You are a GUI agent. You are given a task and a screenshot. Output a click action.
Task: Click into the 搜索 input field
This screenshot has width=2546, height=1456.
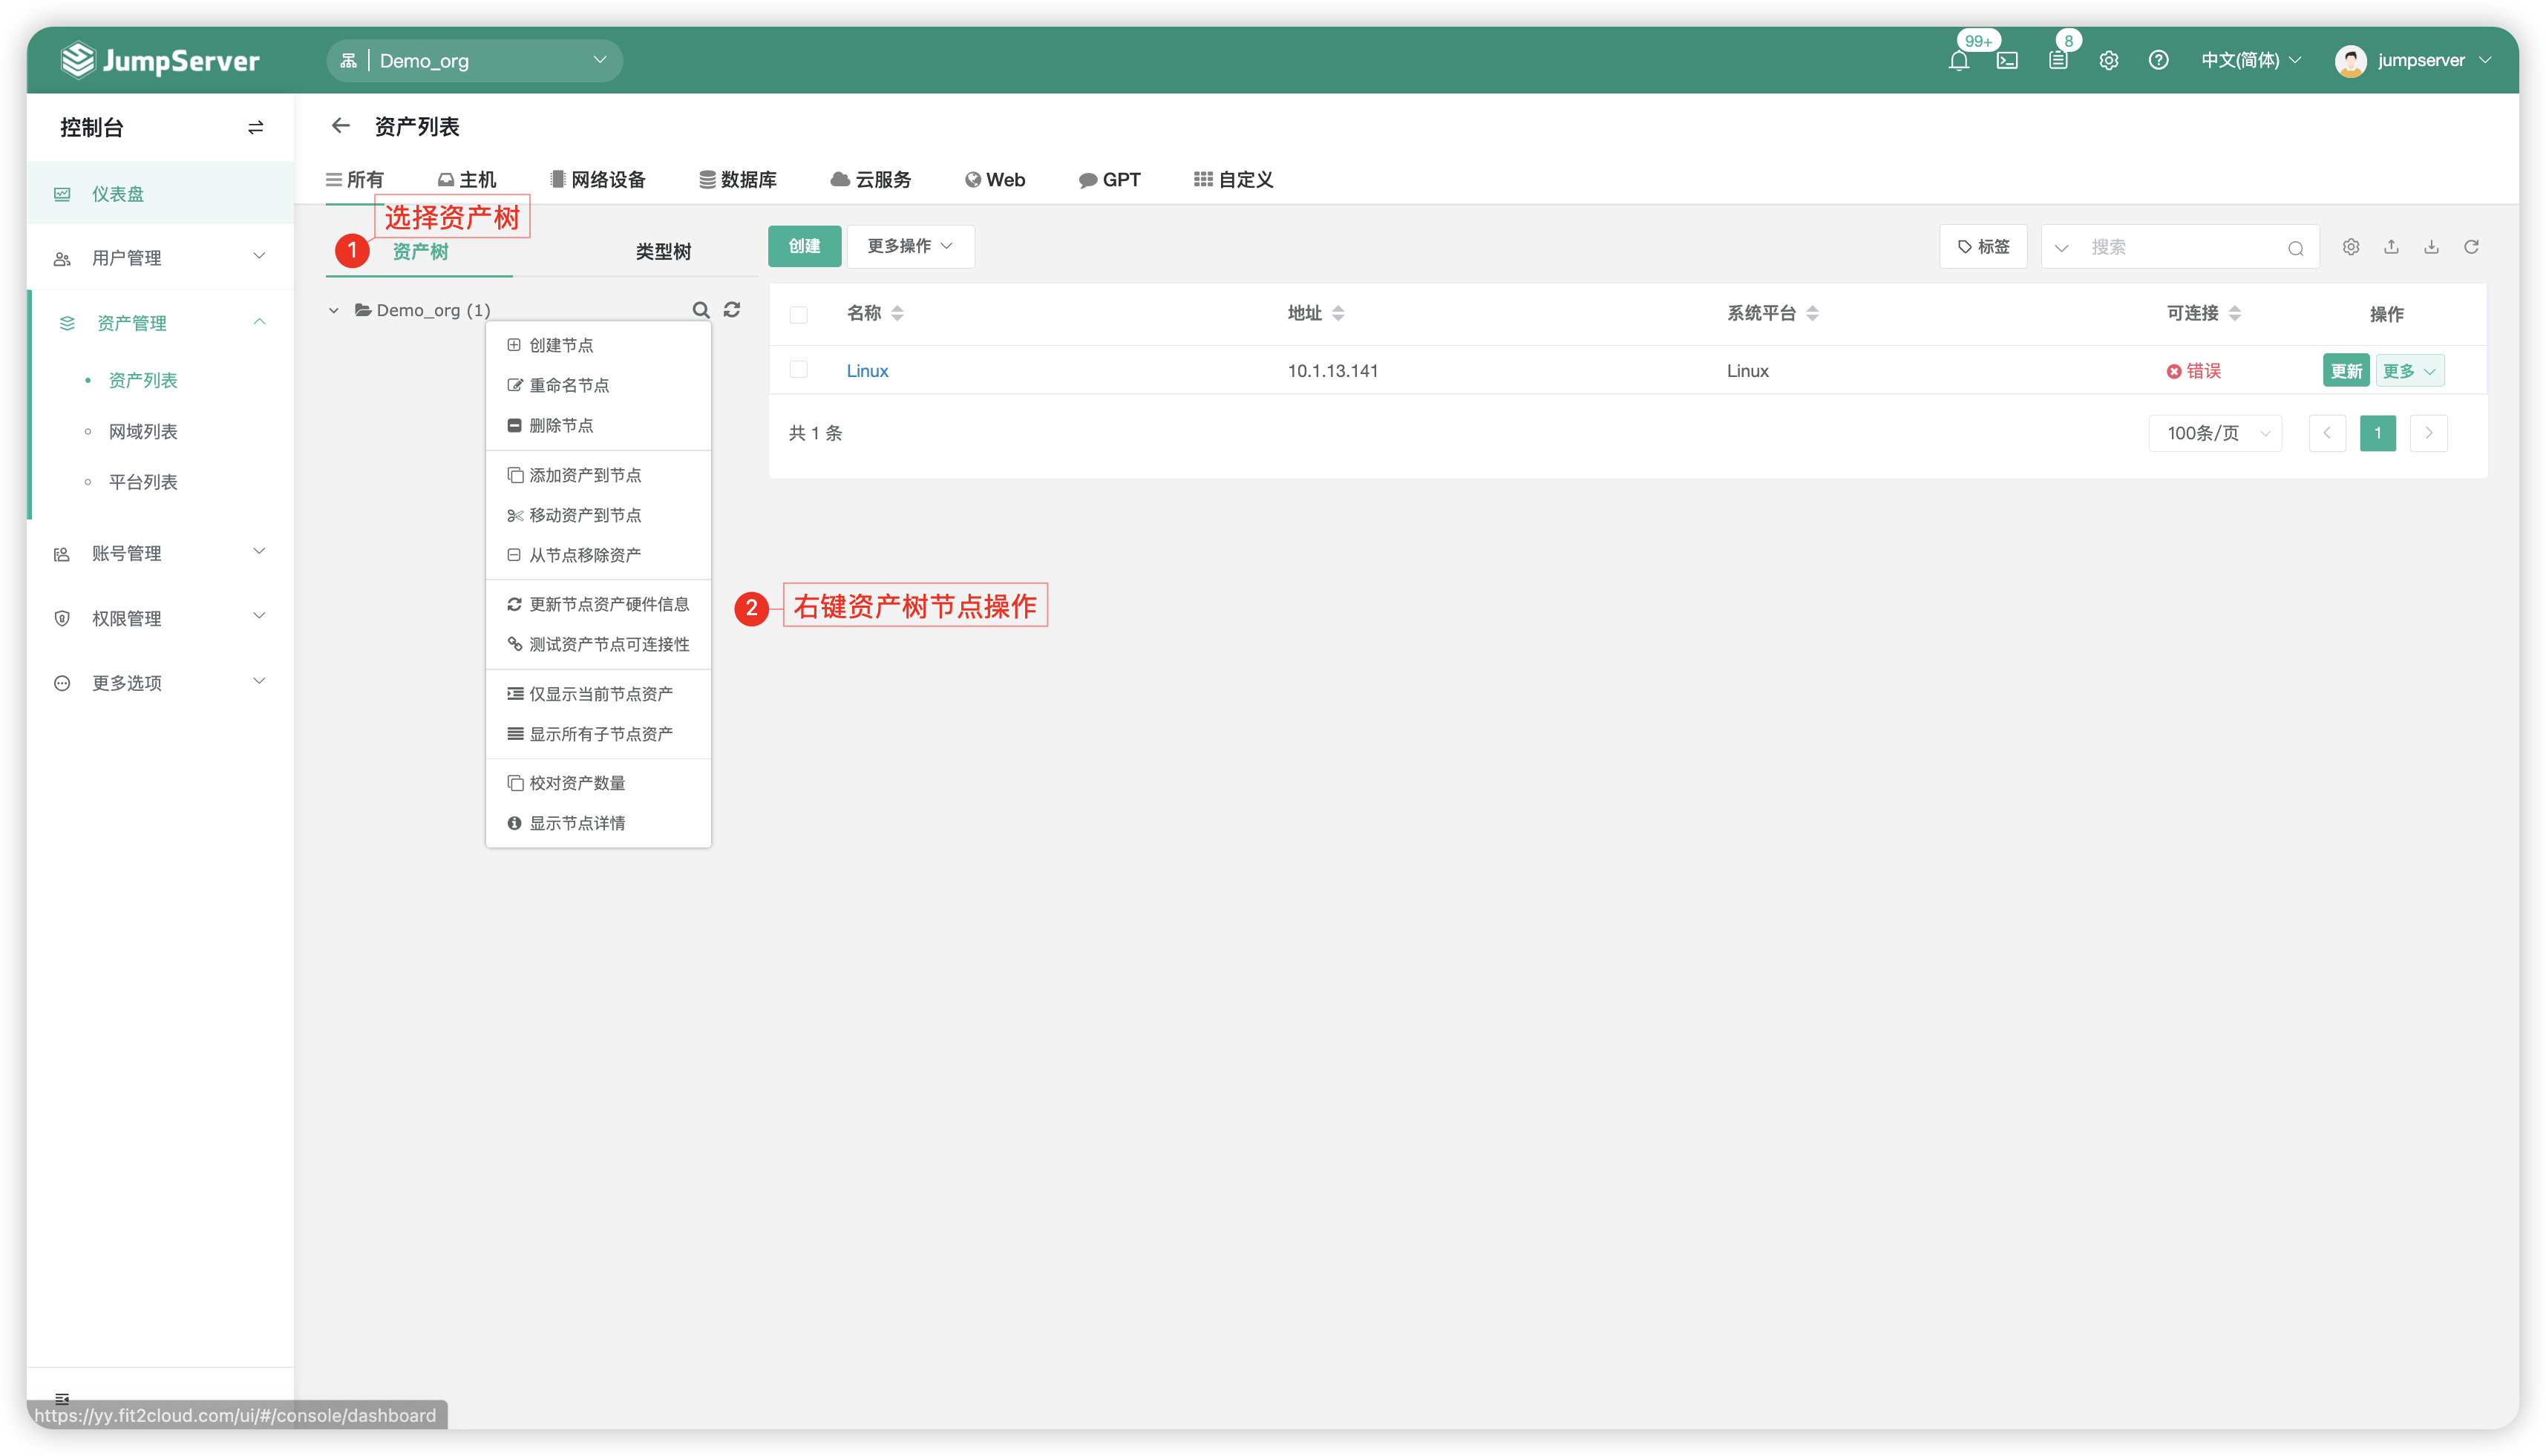point(2180,247)
